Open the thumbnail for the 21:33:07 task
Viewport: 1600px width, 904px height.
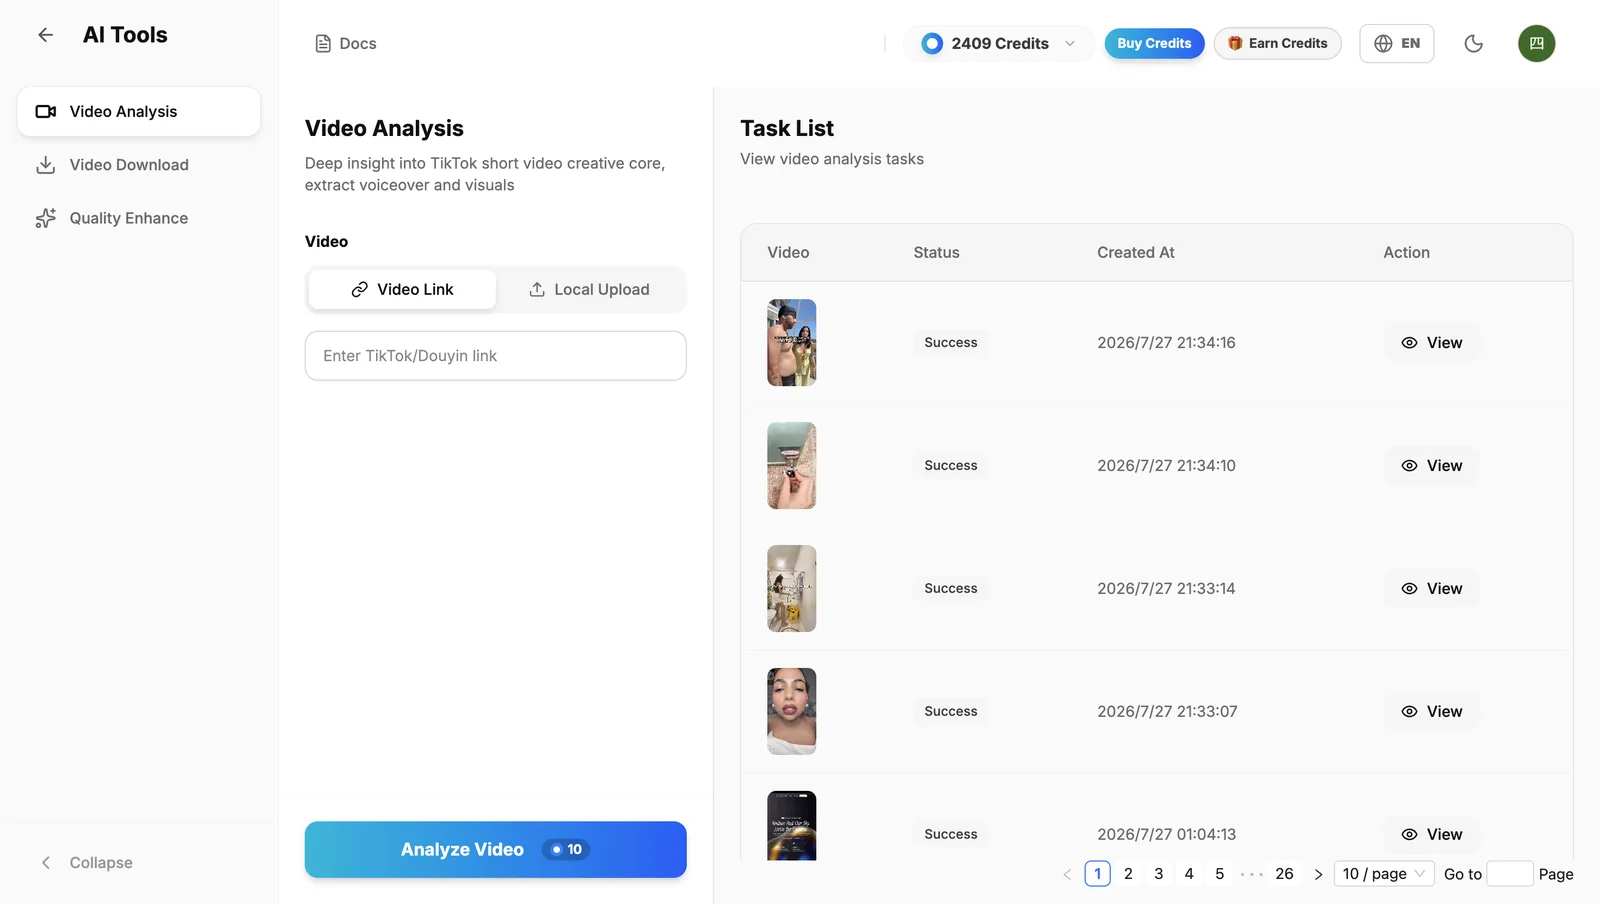pos(791,712)
